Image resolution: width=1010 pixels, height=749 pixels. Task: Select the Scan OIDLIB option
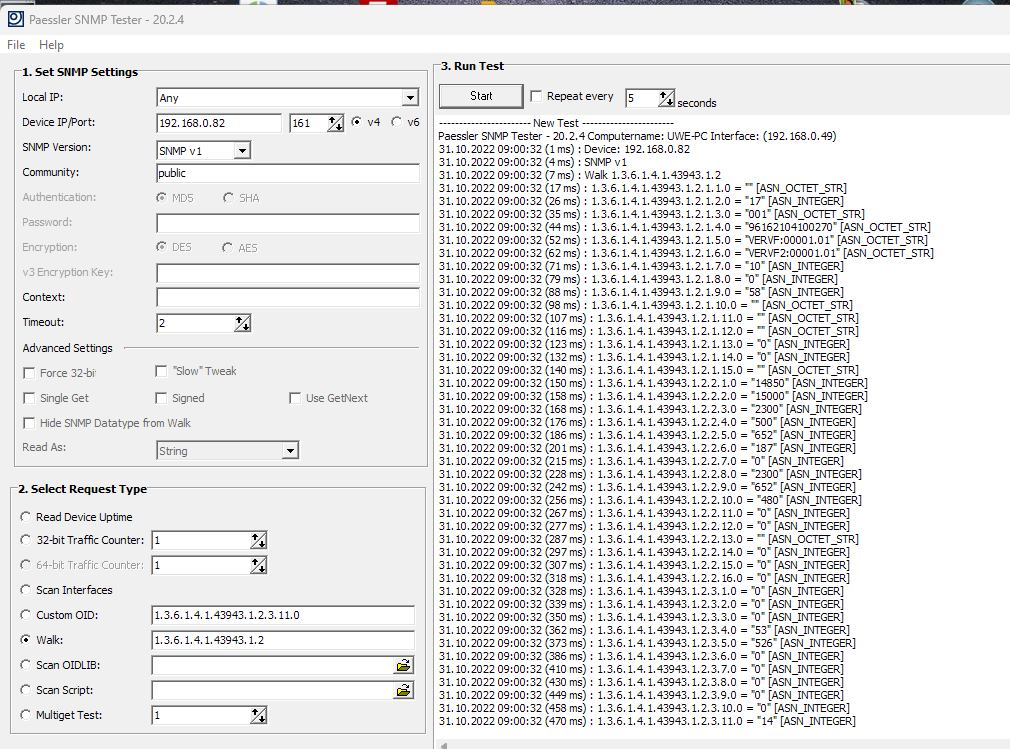point(25,665)
